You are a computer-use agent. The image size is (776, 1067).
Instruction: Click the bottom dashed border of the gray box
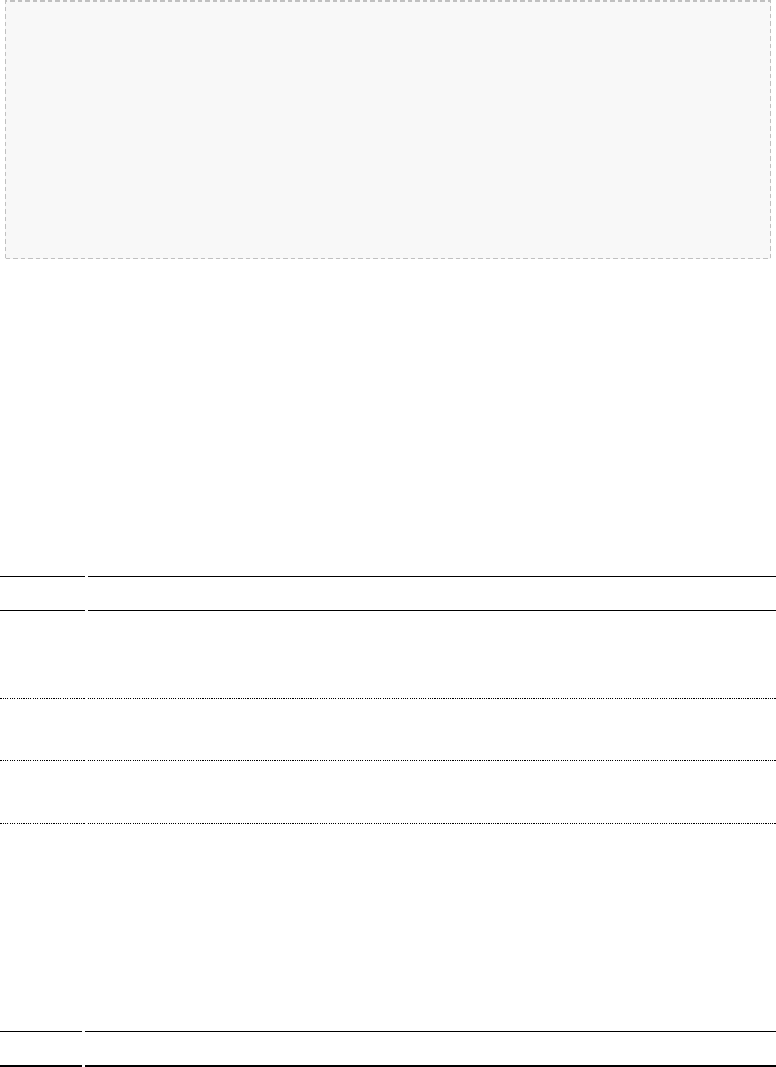388,258
